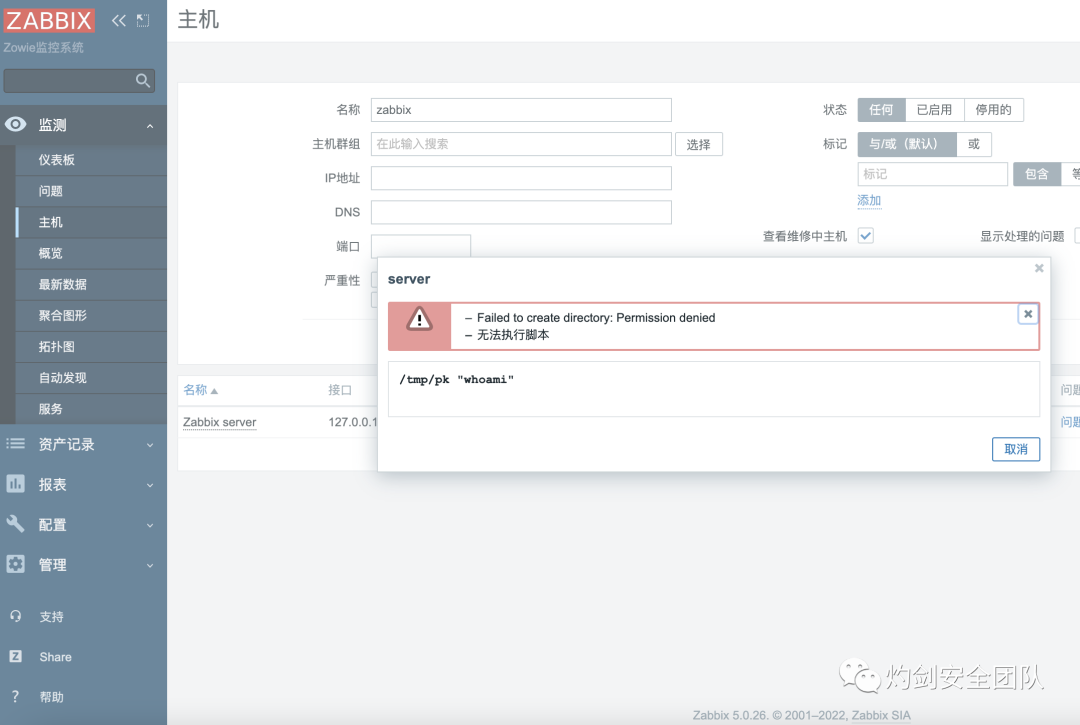Viewport: 1080px width, 725px height.
Task: Focus the 主机群组 search field
Action: tap(521, 144)
